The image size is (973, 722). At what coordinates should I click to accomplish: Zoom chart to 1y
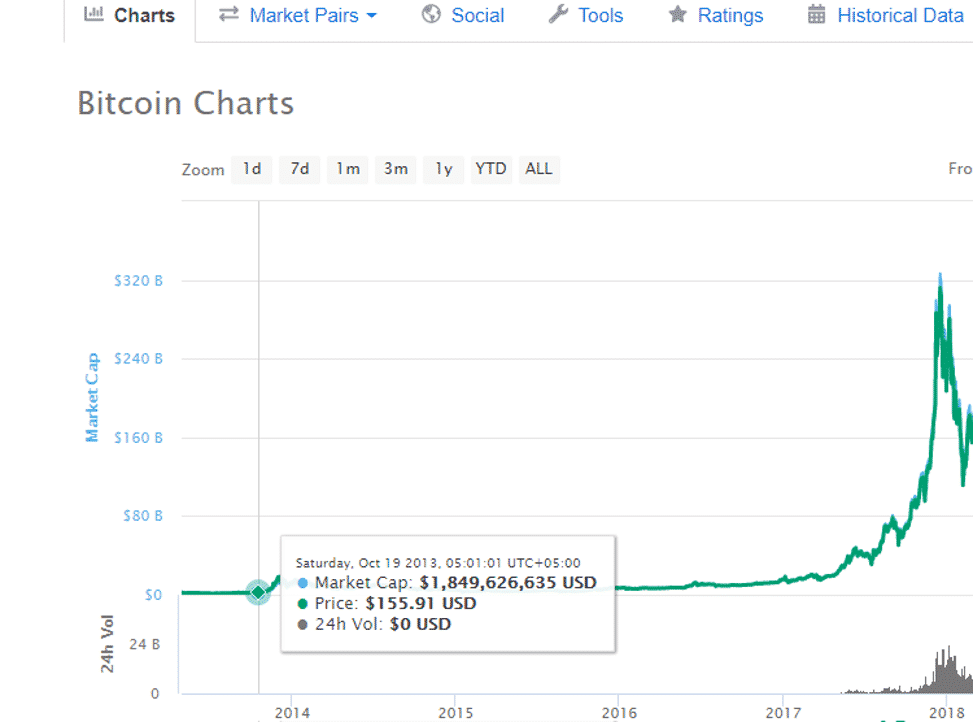(x=444, y=169)
